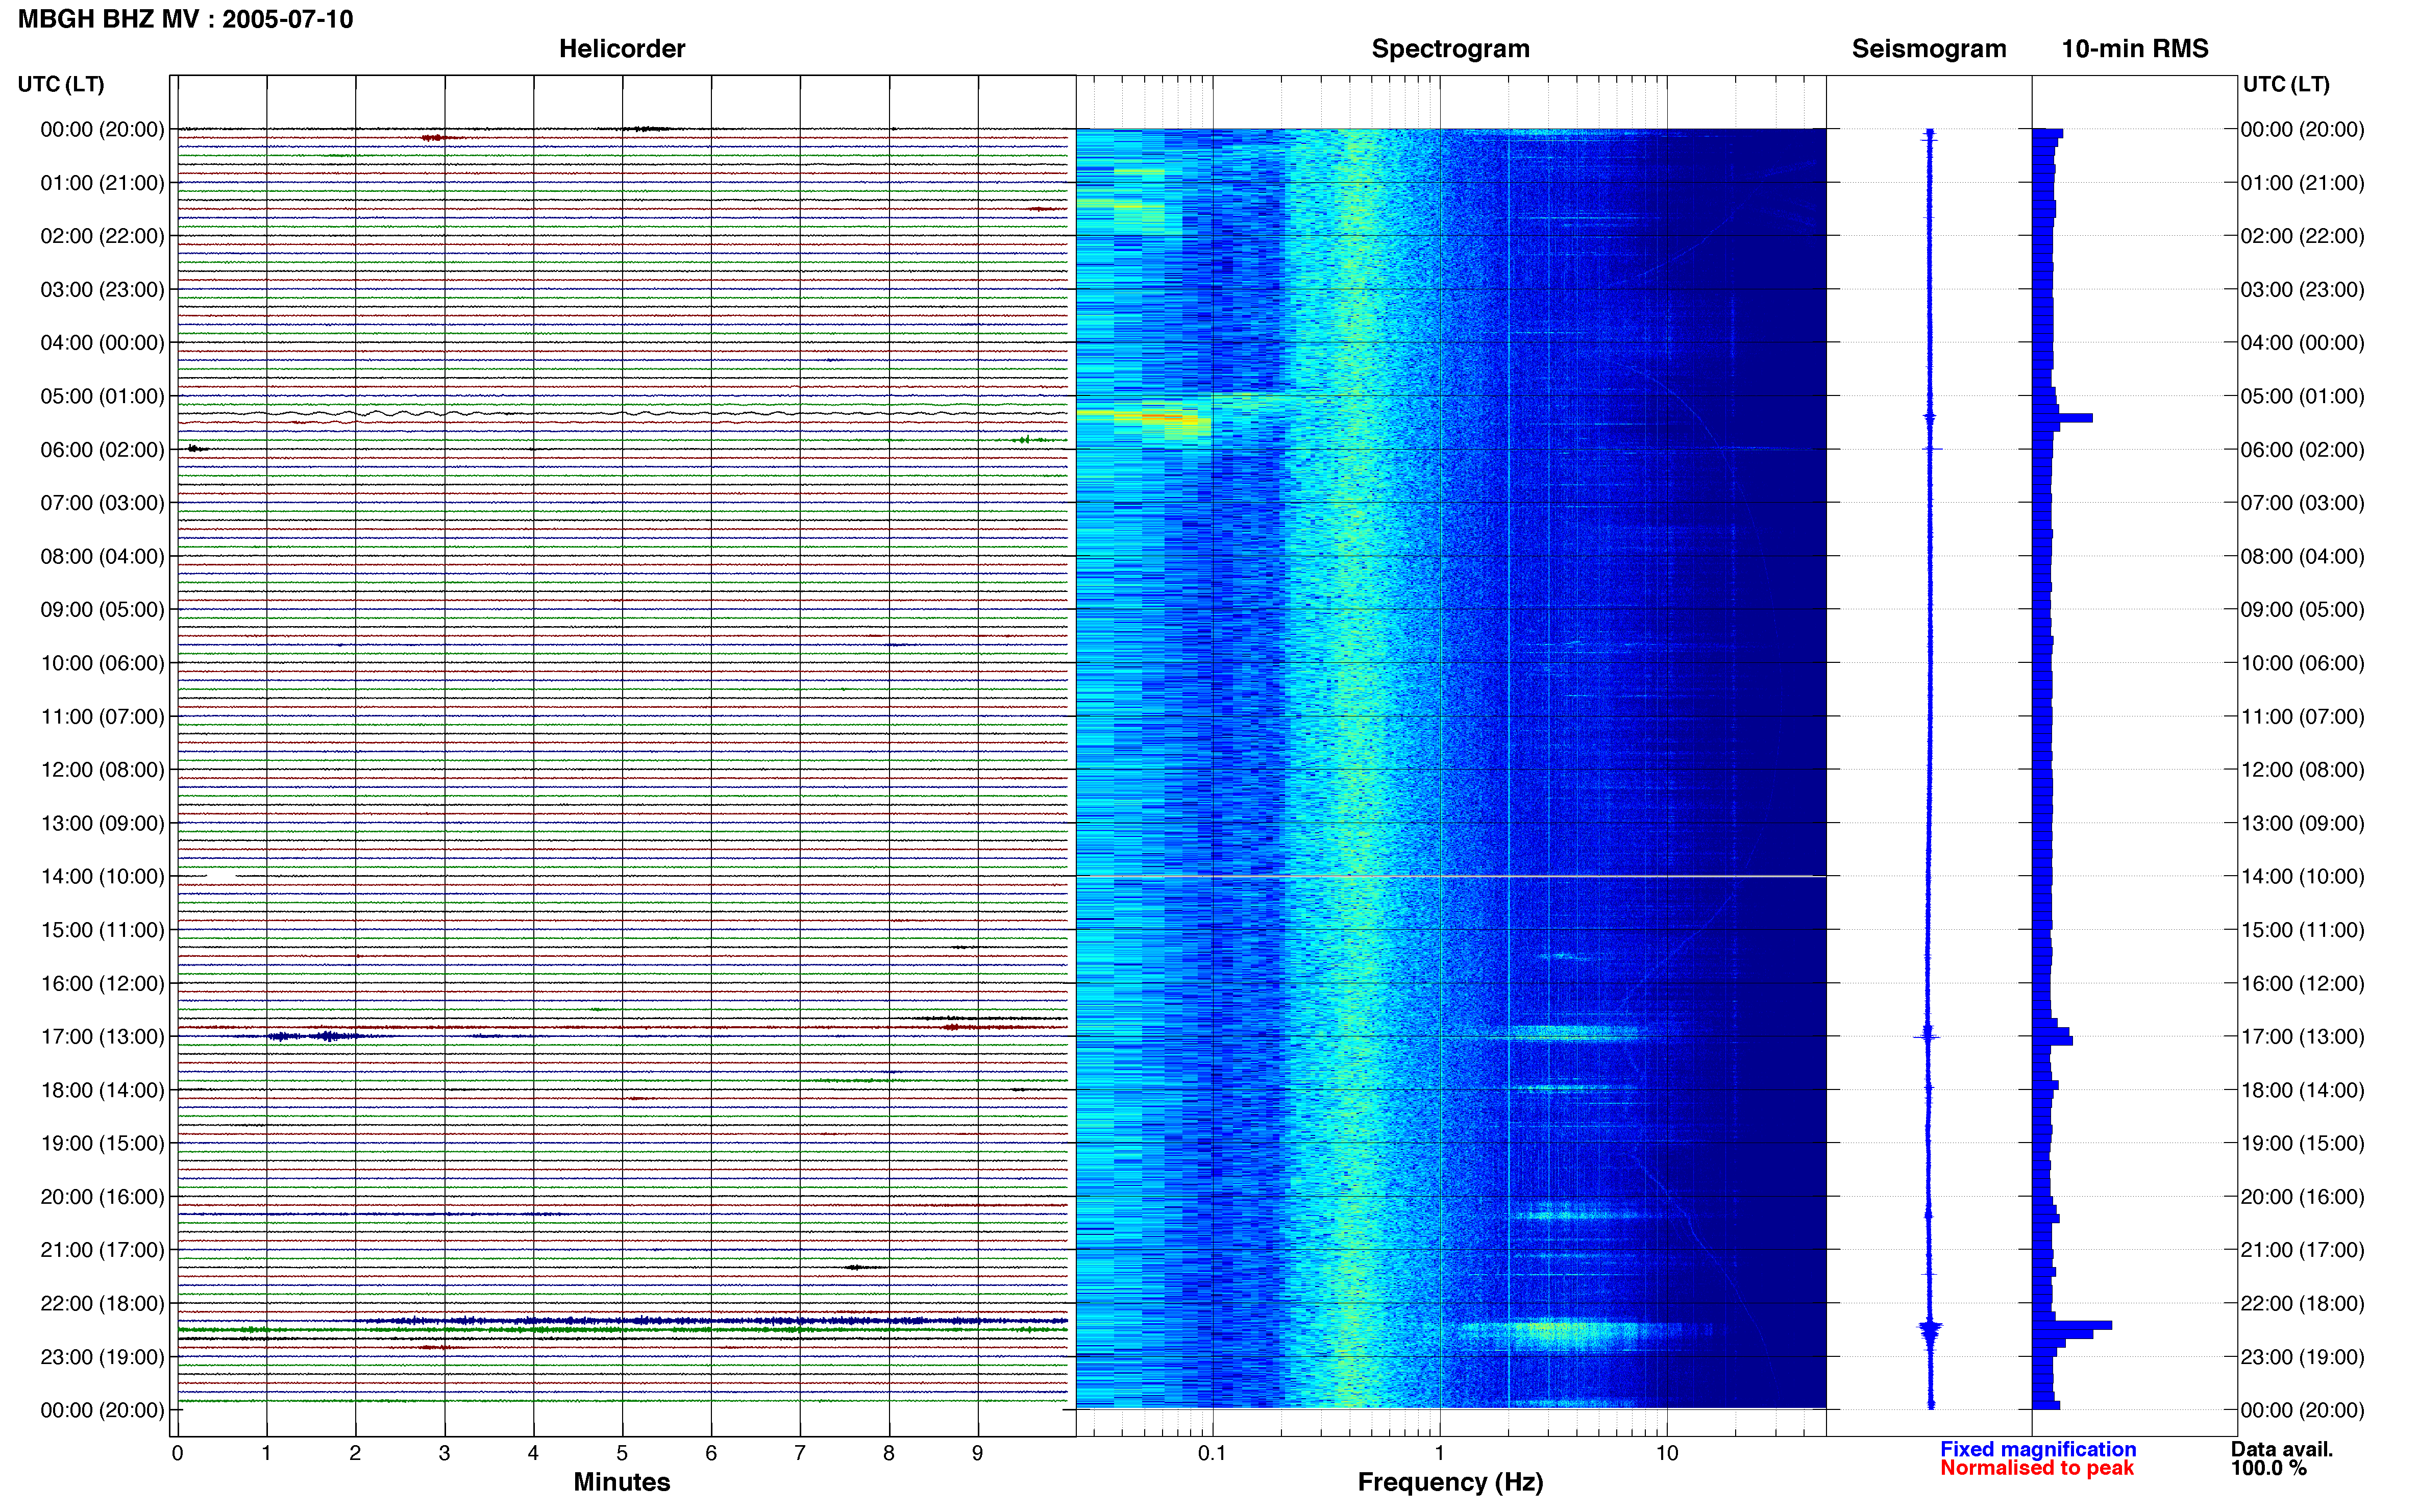Click the 'Data avail.' label
The image size is (2419, 1512).
2282,1449
